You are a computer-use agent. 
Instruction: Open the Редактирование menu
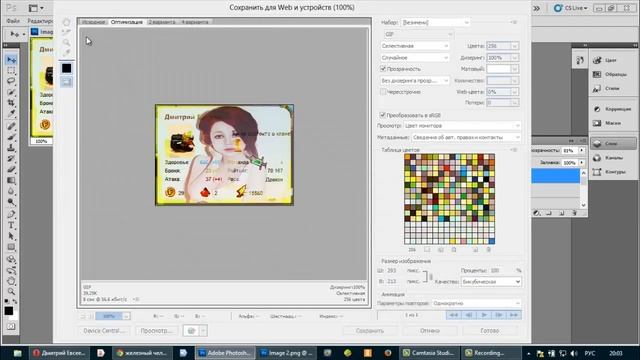(40, 20)
